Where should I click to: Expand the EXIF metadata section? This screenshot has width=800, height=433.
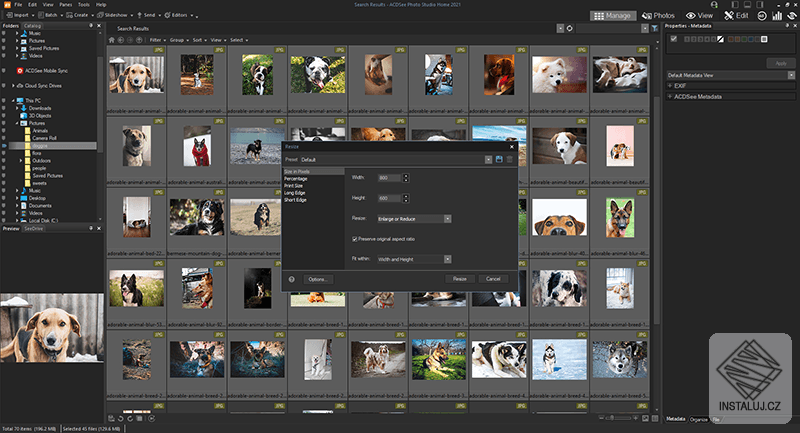tap(671, 86)
